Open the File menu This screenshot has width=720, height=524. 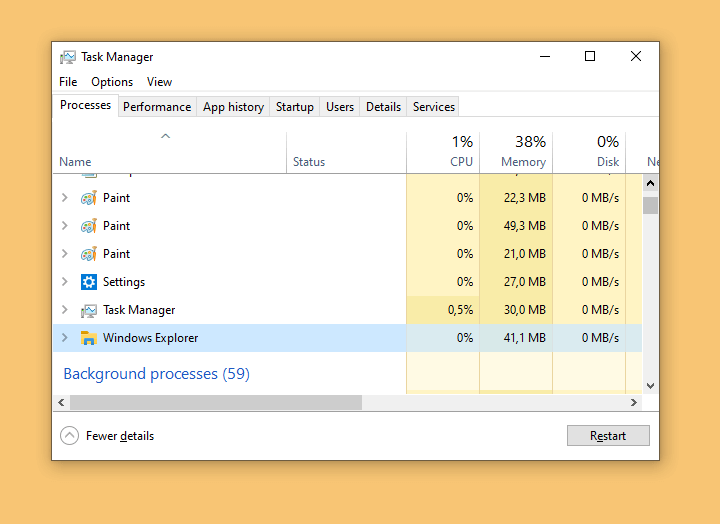[68, 82]
